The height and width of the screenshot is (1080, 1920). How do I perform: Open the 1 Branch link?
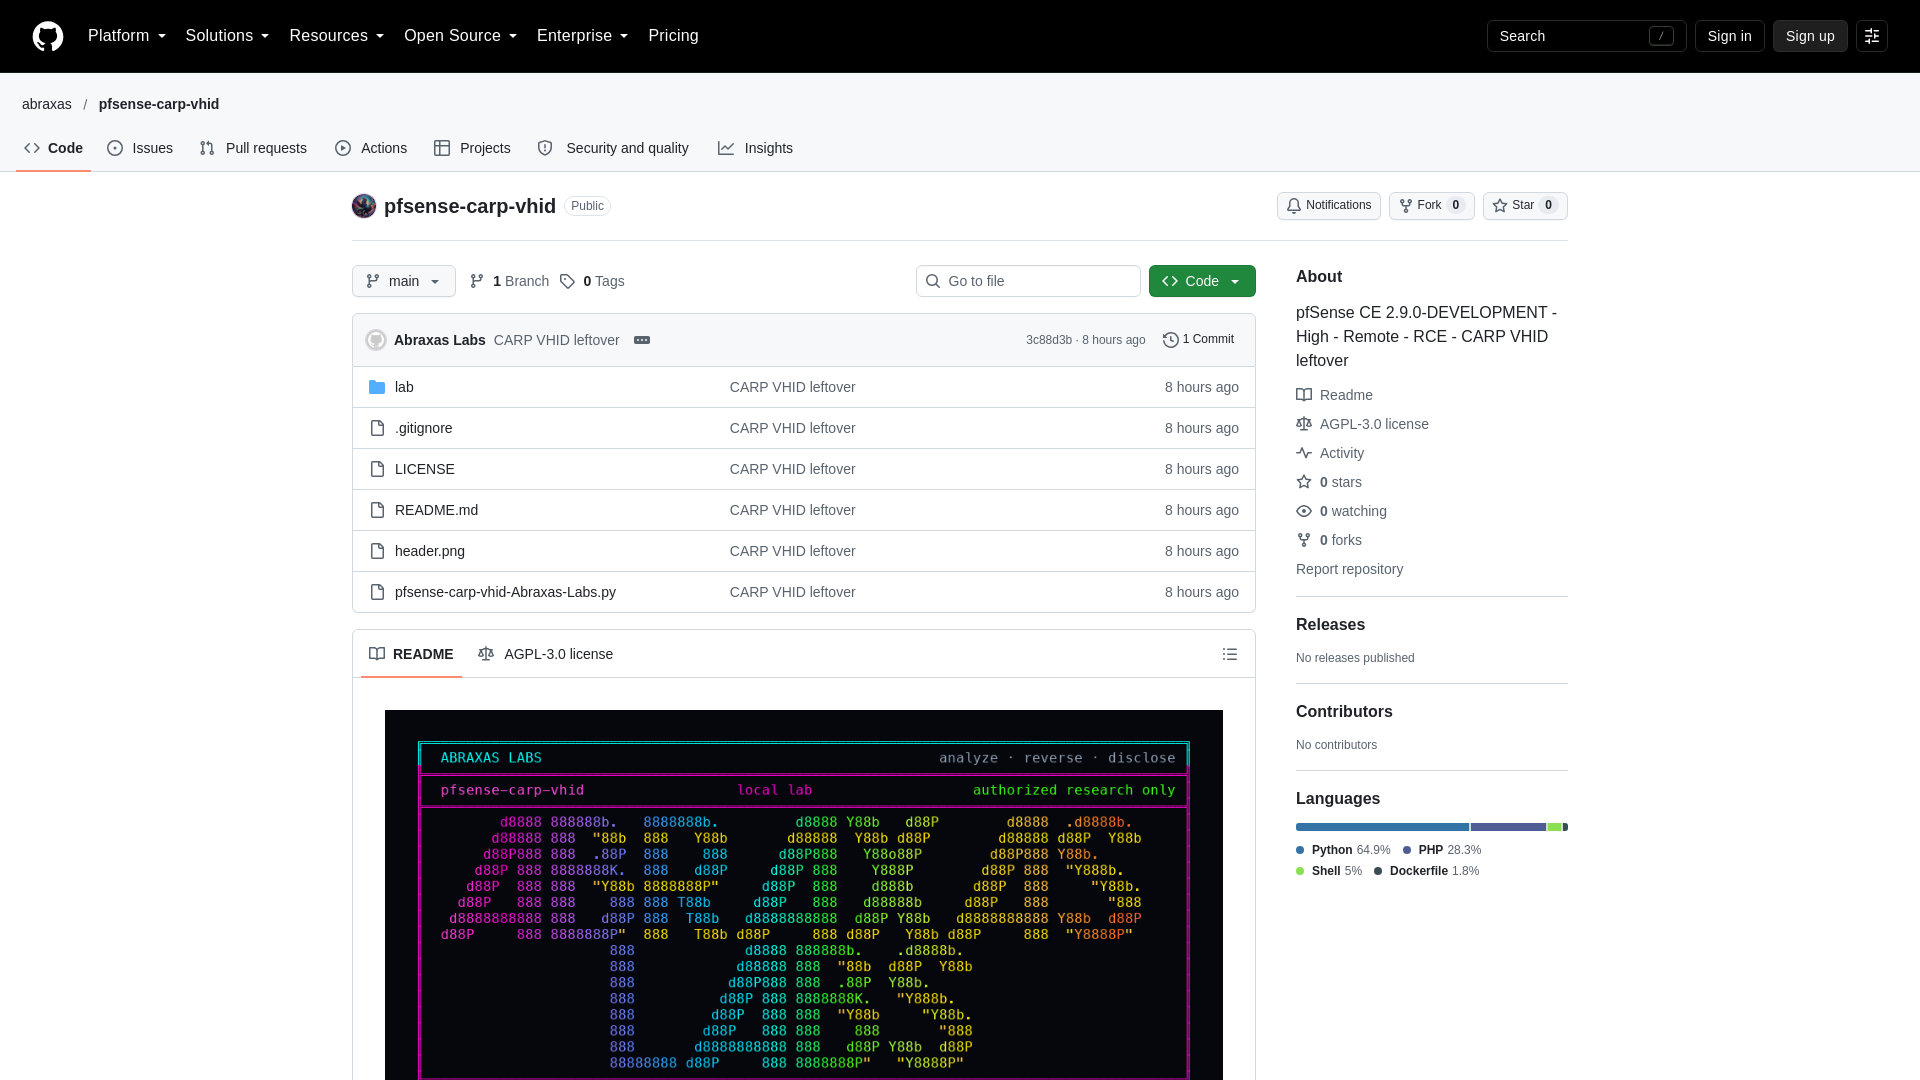[x=509, y=281]
